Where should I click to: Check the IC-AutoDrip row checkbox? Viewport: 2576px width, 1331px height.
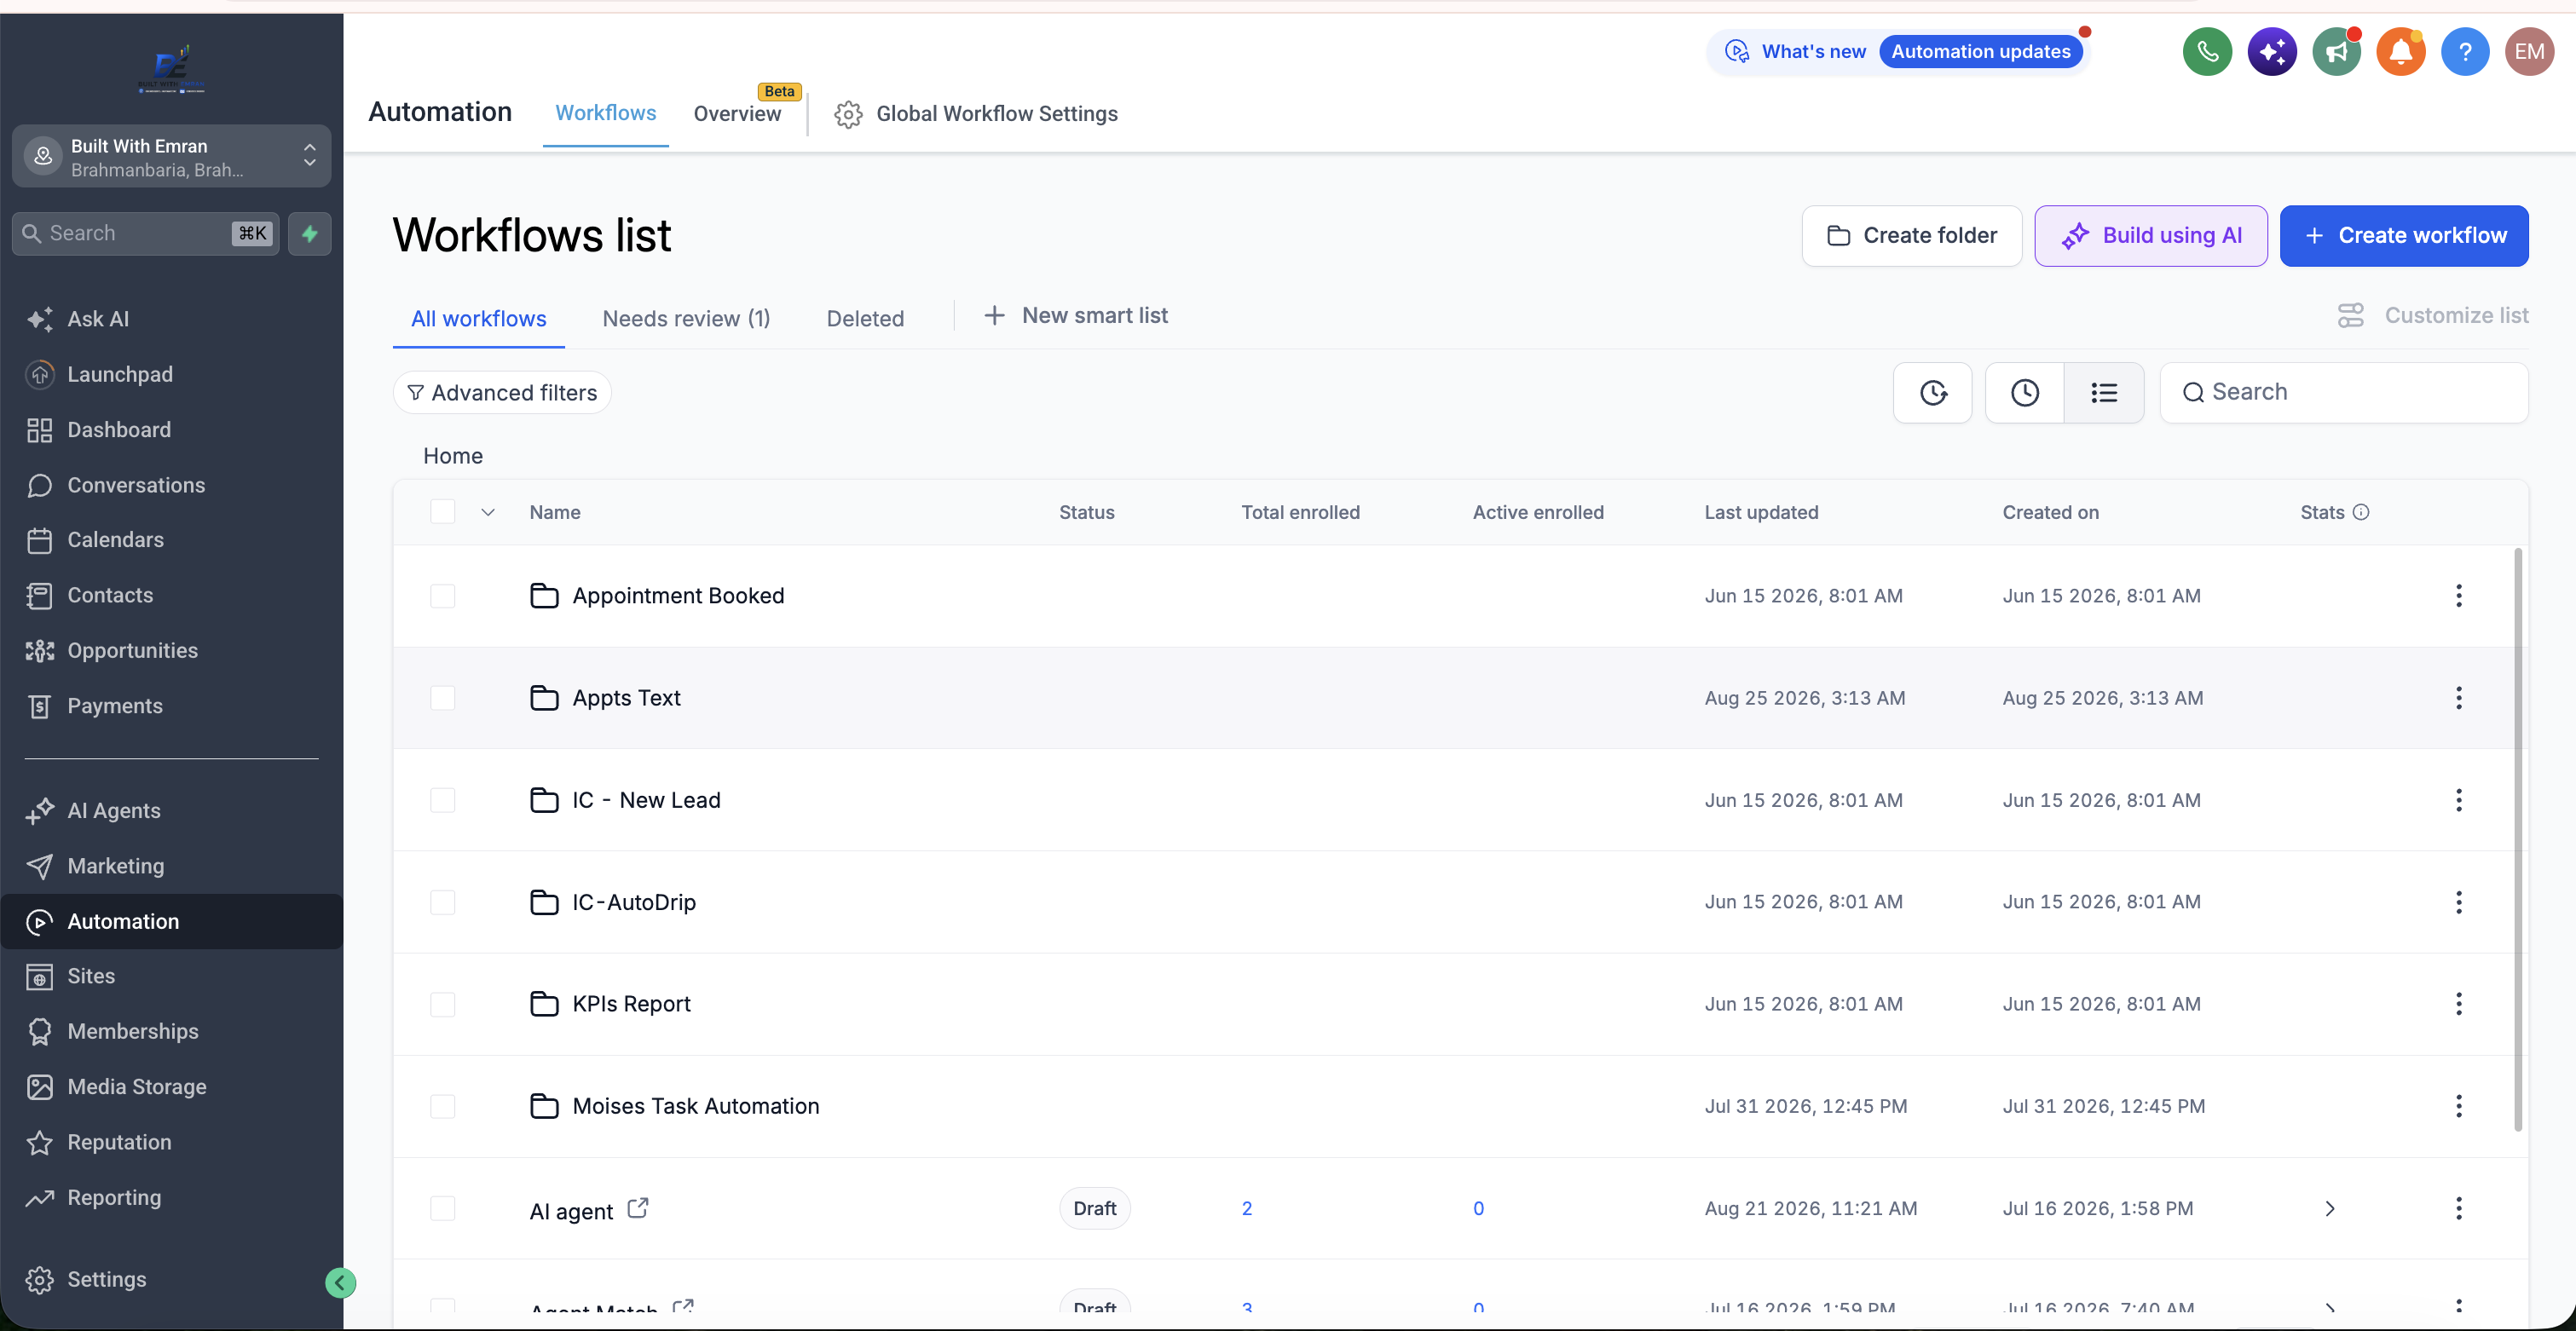443,902
